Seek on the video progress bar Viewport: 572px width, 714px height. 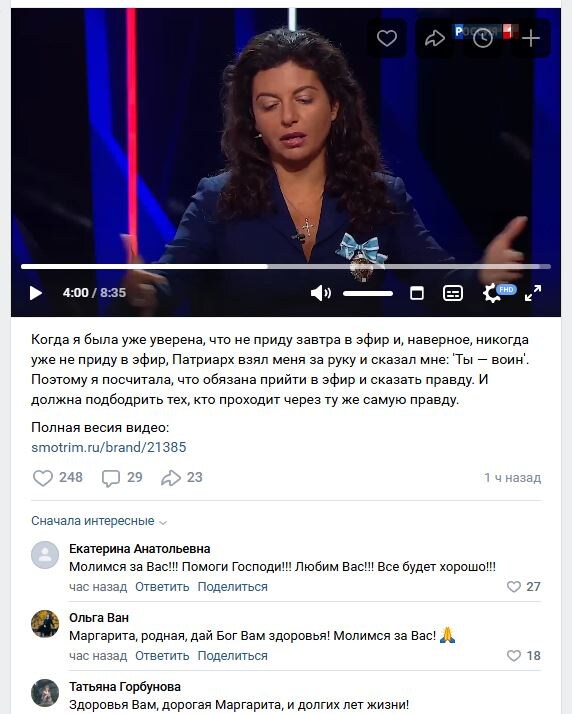[286, 266]
